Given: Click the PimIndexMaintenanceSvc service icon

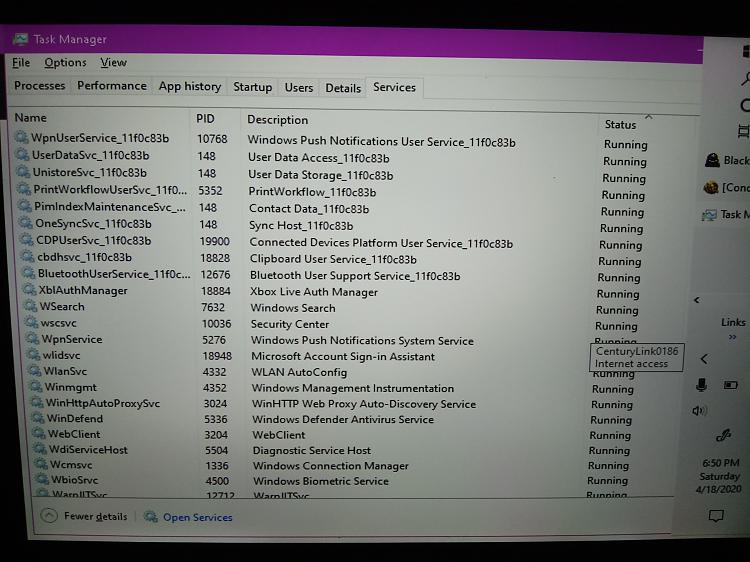Looking at the screenshot, I should [26, 206].
